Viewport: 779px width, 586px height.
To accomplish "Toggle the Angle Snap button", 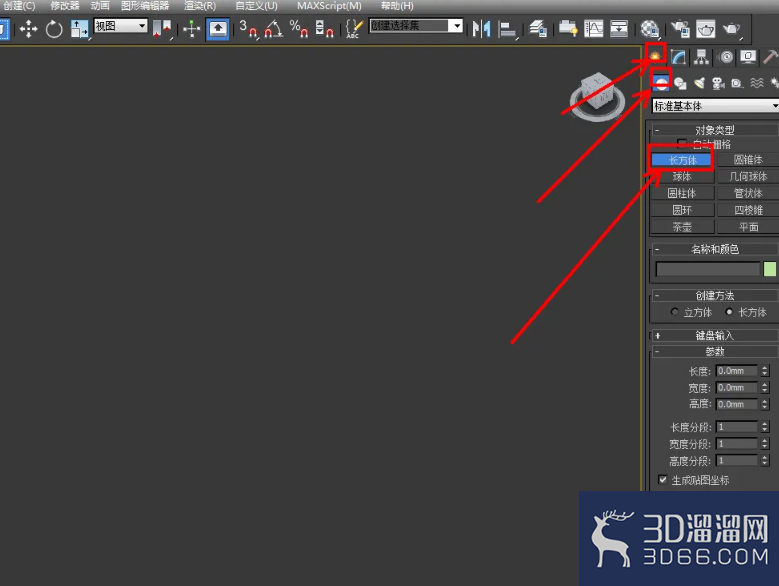I will pos(273,29).
